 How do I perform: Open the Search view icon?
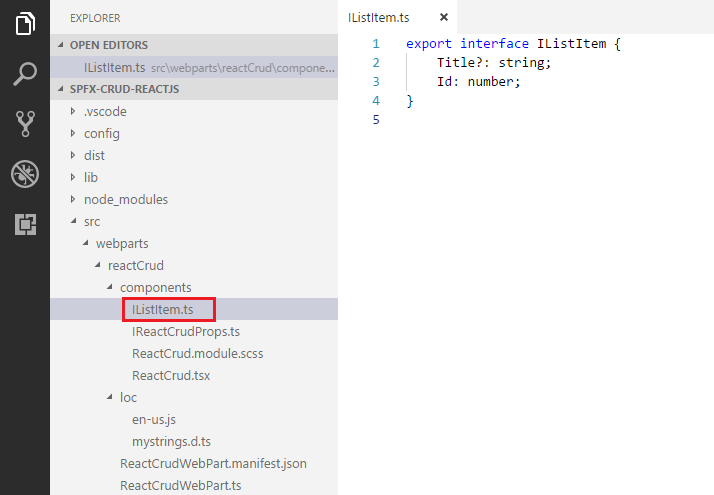(25, 73)
